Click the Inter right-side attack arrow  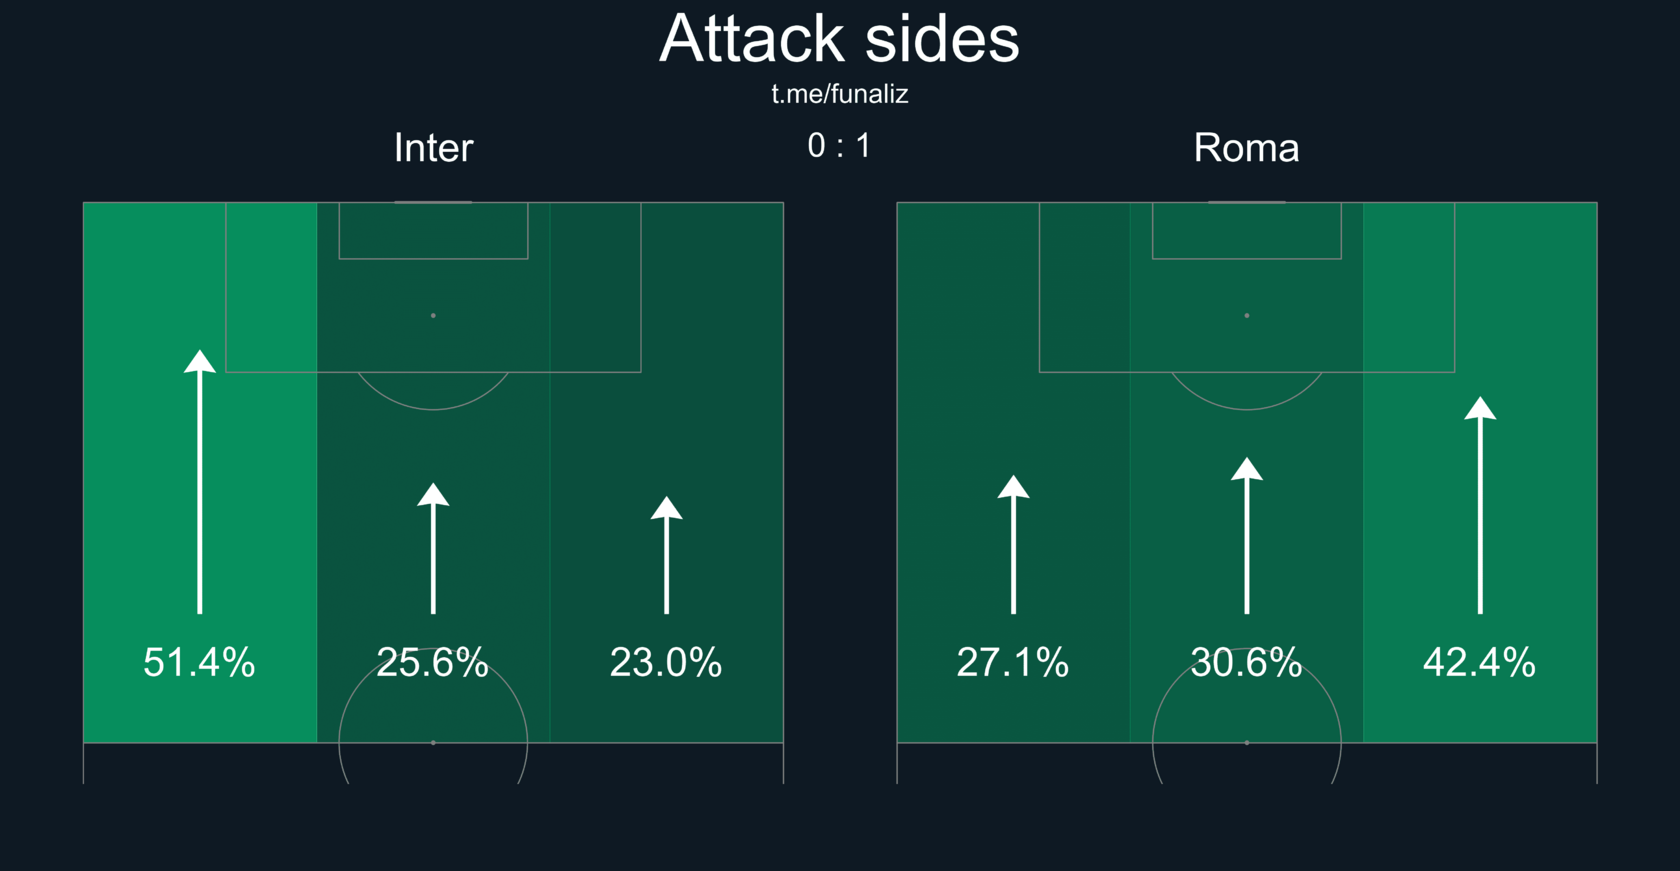click(667, 555)
